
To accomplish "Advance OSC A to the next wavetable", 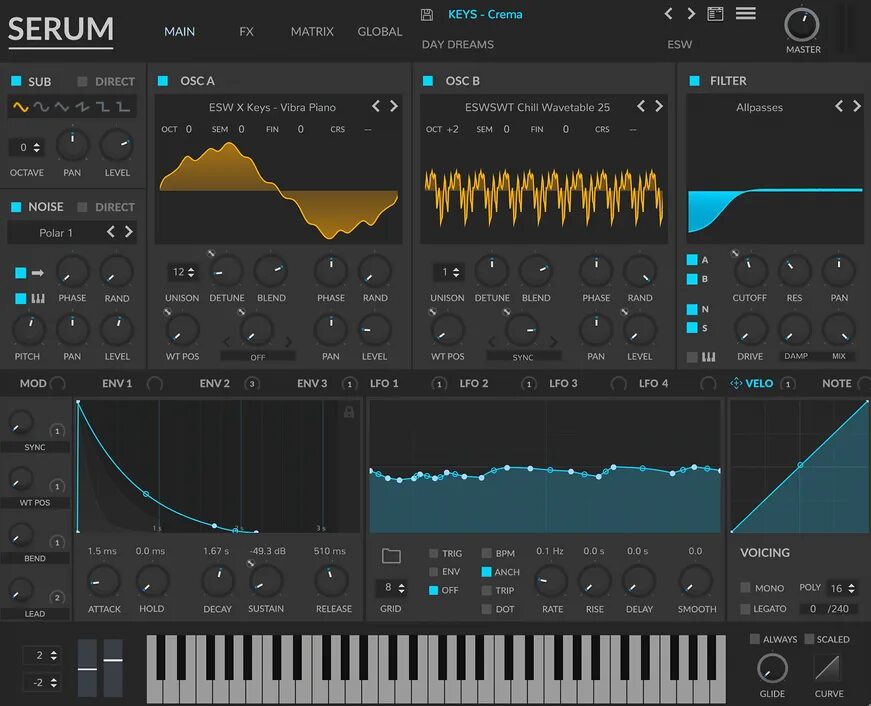I will tap(394, 106).
